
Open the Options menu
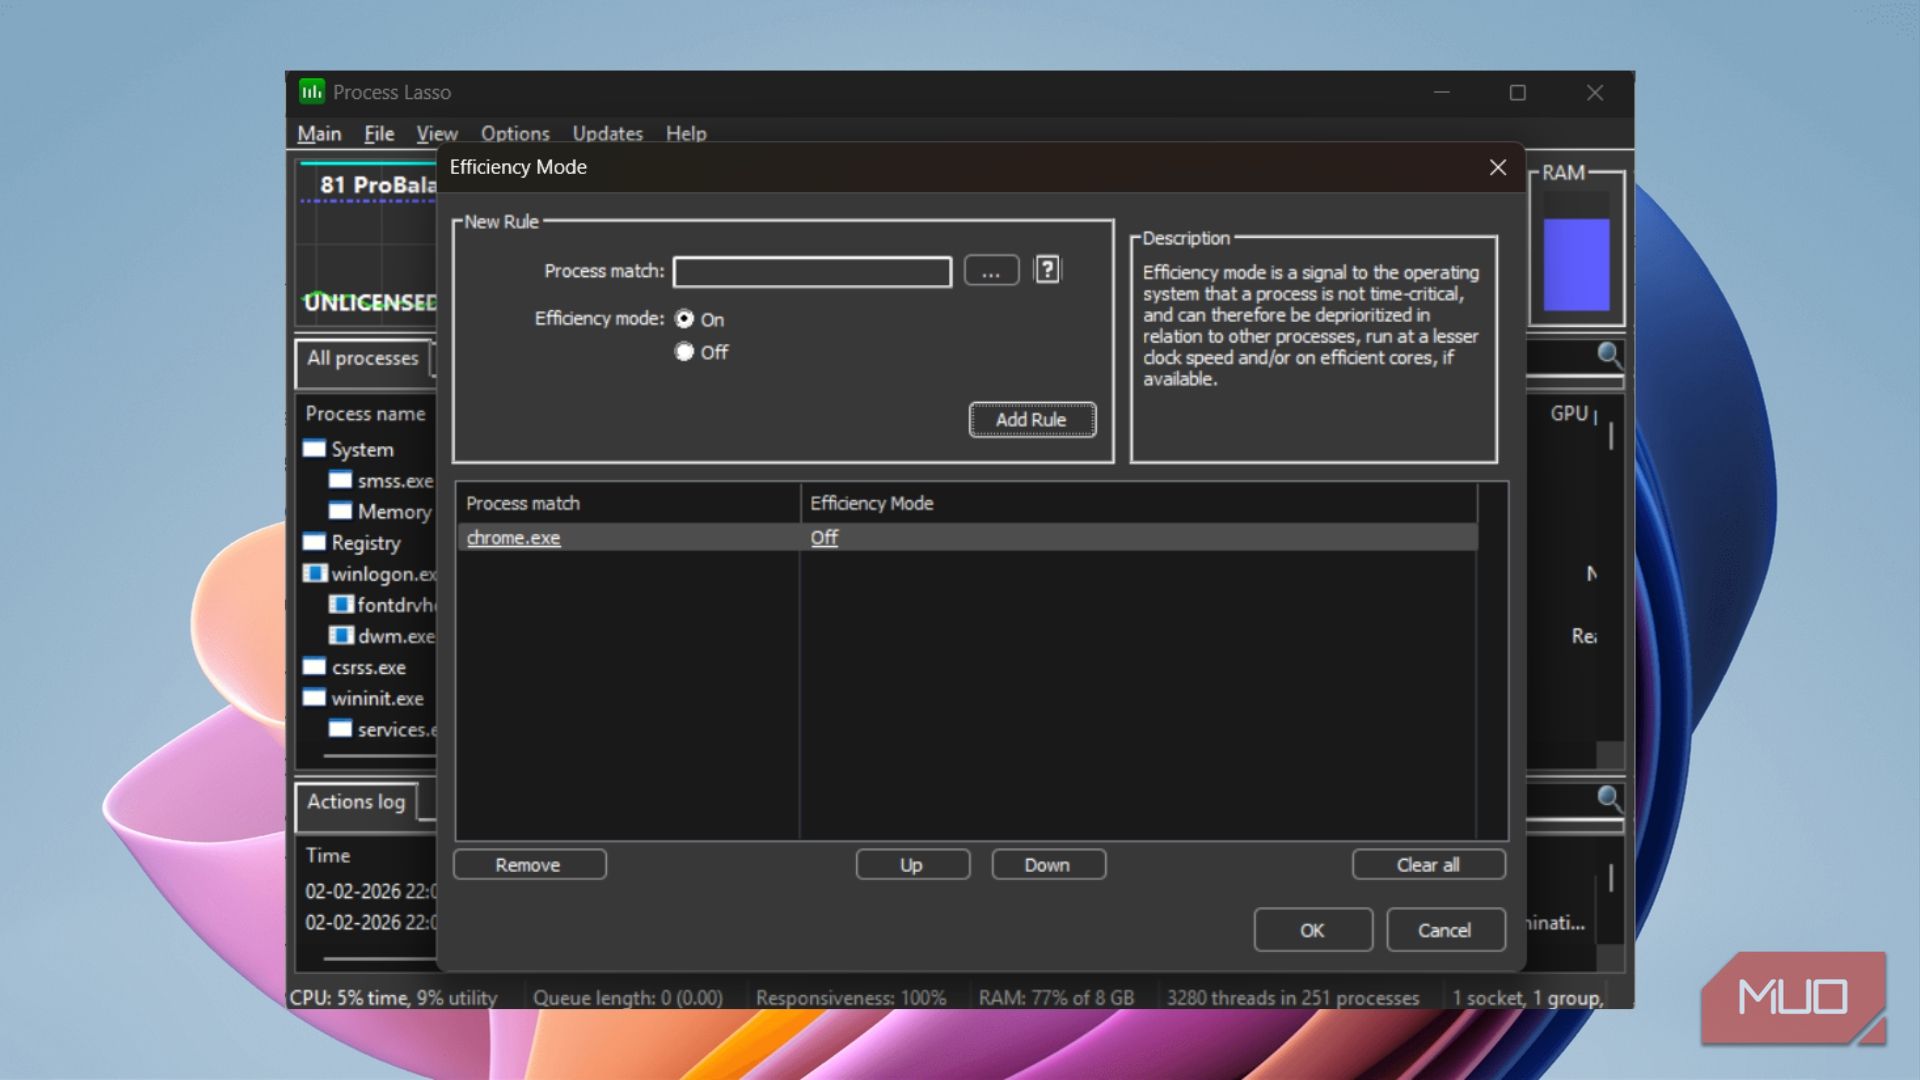(x=514, y=134)
